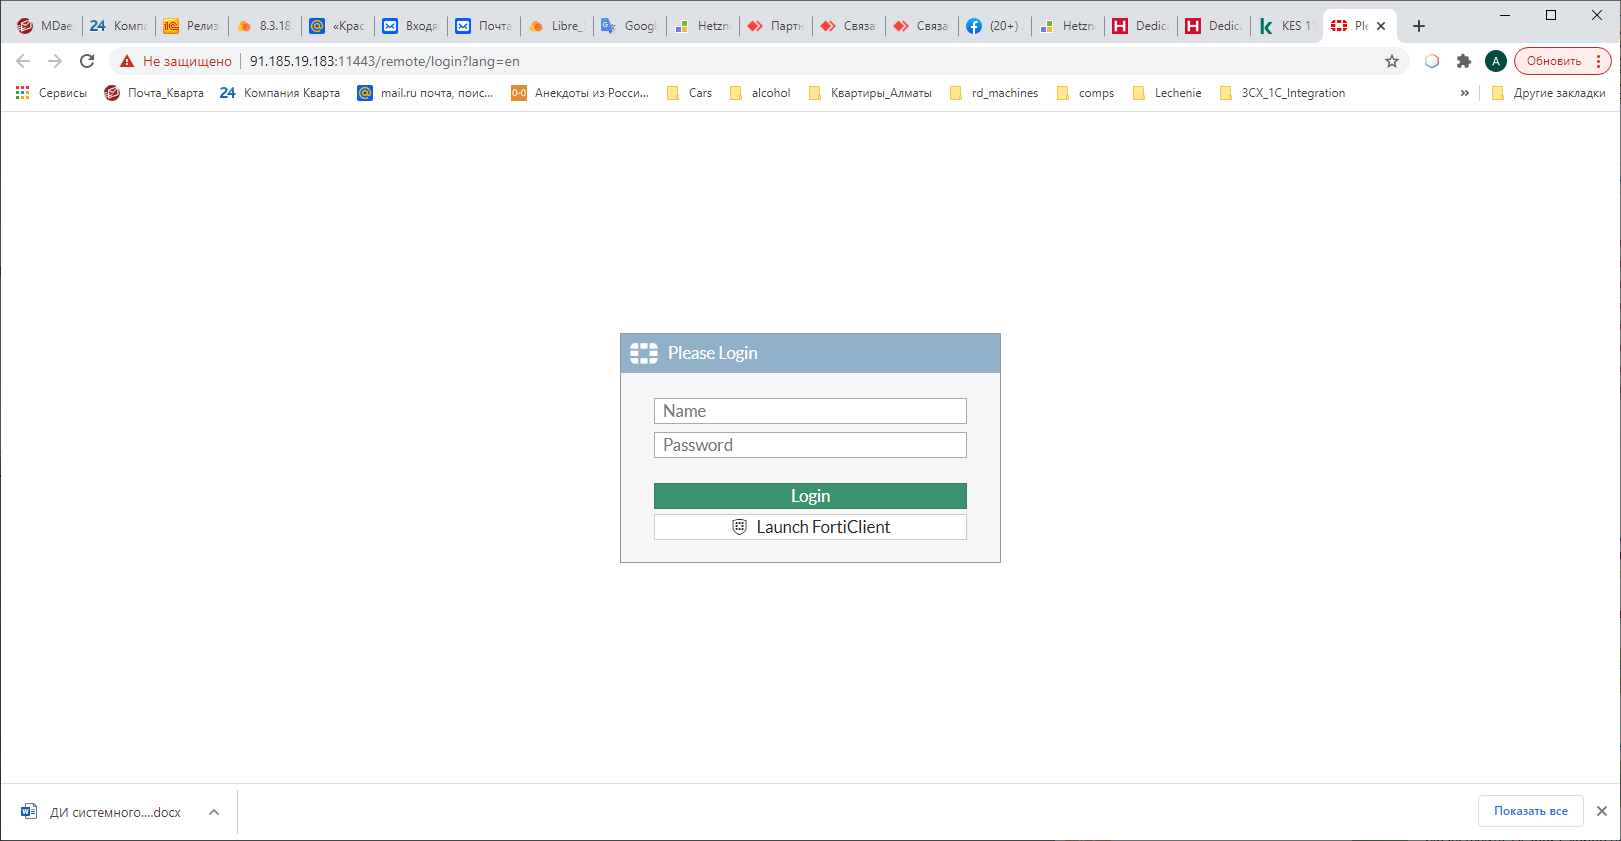Open a new tab with plus button
This screenshot has height=841, width=1621.
pyautogui.click(x=1419, y=26)
